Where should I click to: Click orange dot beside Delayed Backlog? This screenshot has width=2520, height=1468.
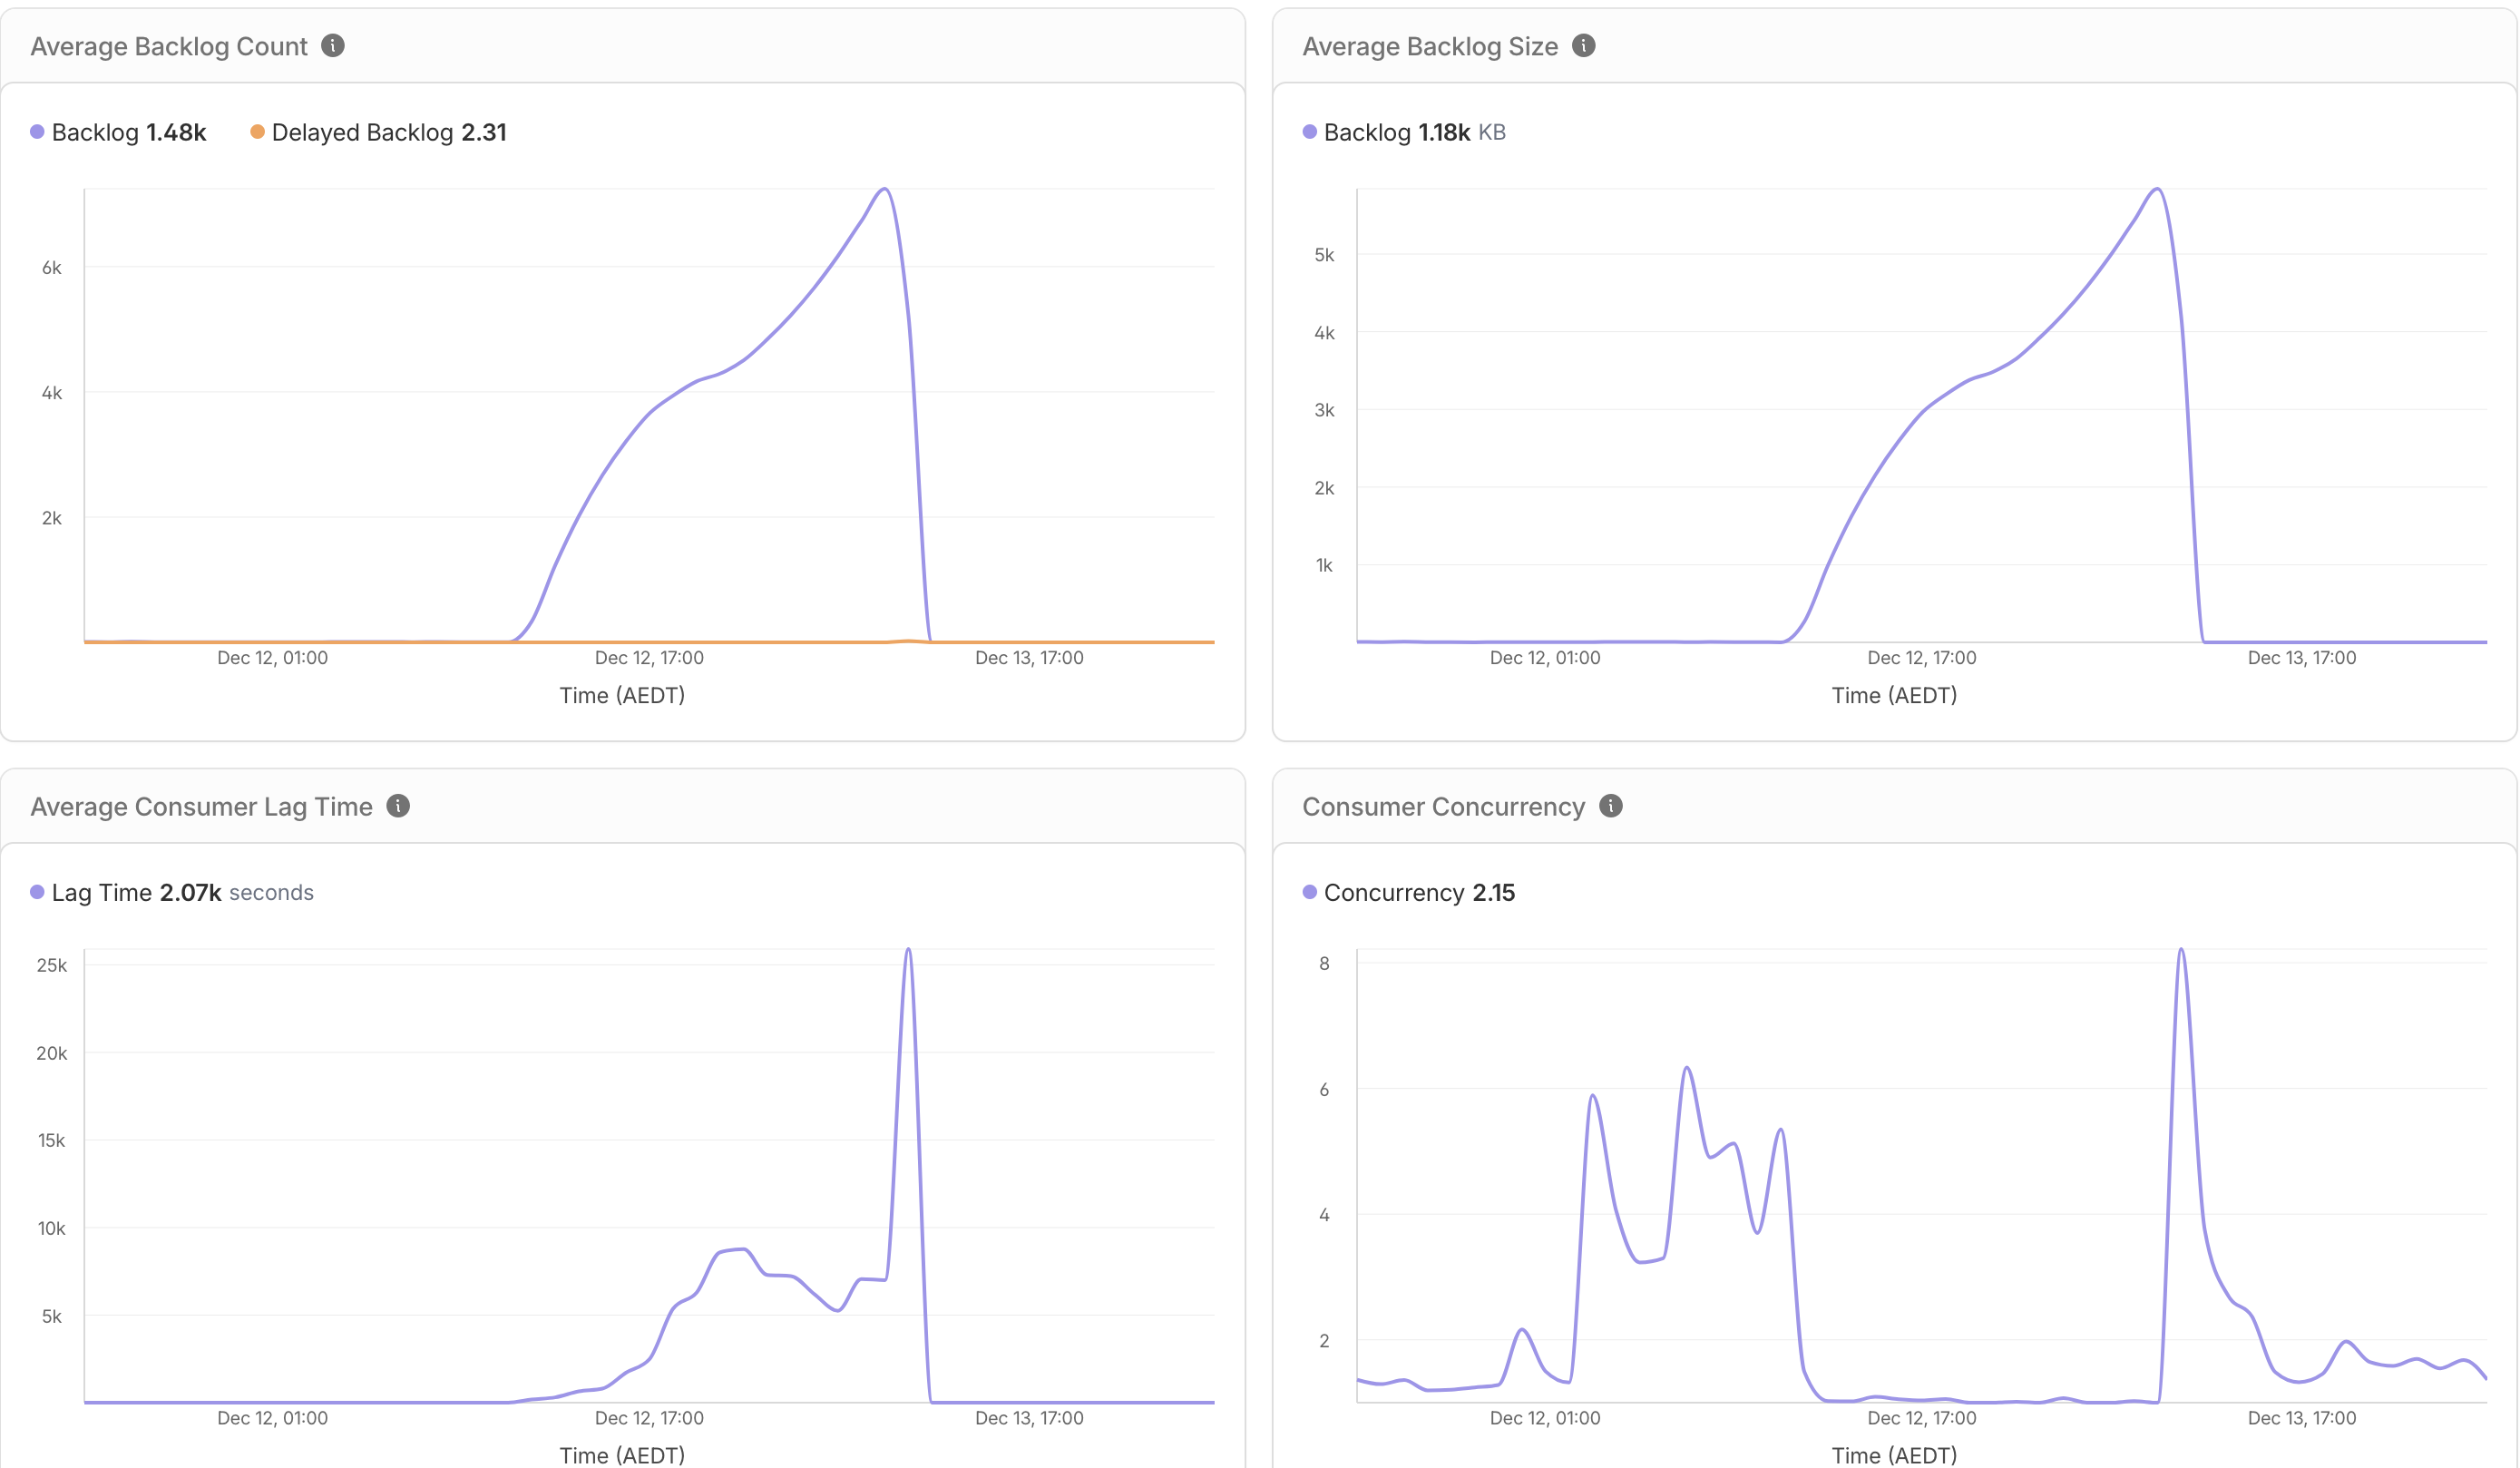tap(257, 132)
